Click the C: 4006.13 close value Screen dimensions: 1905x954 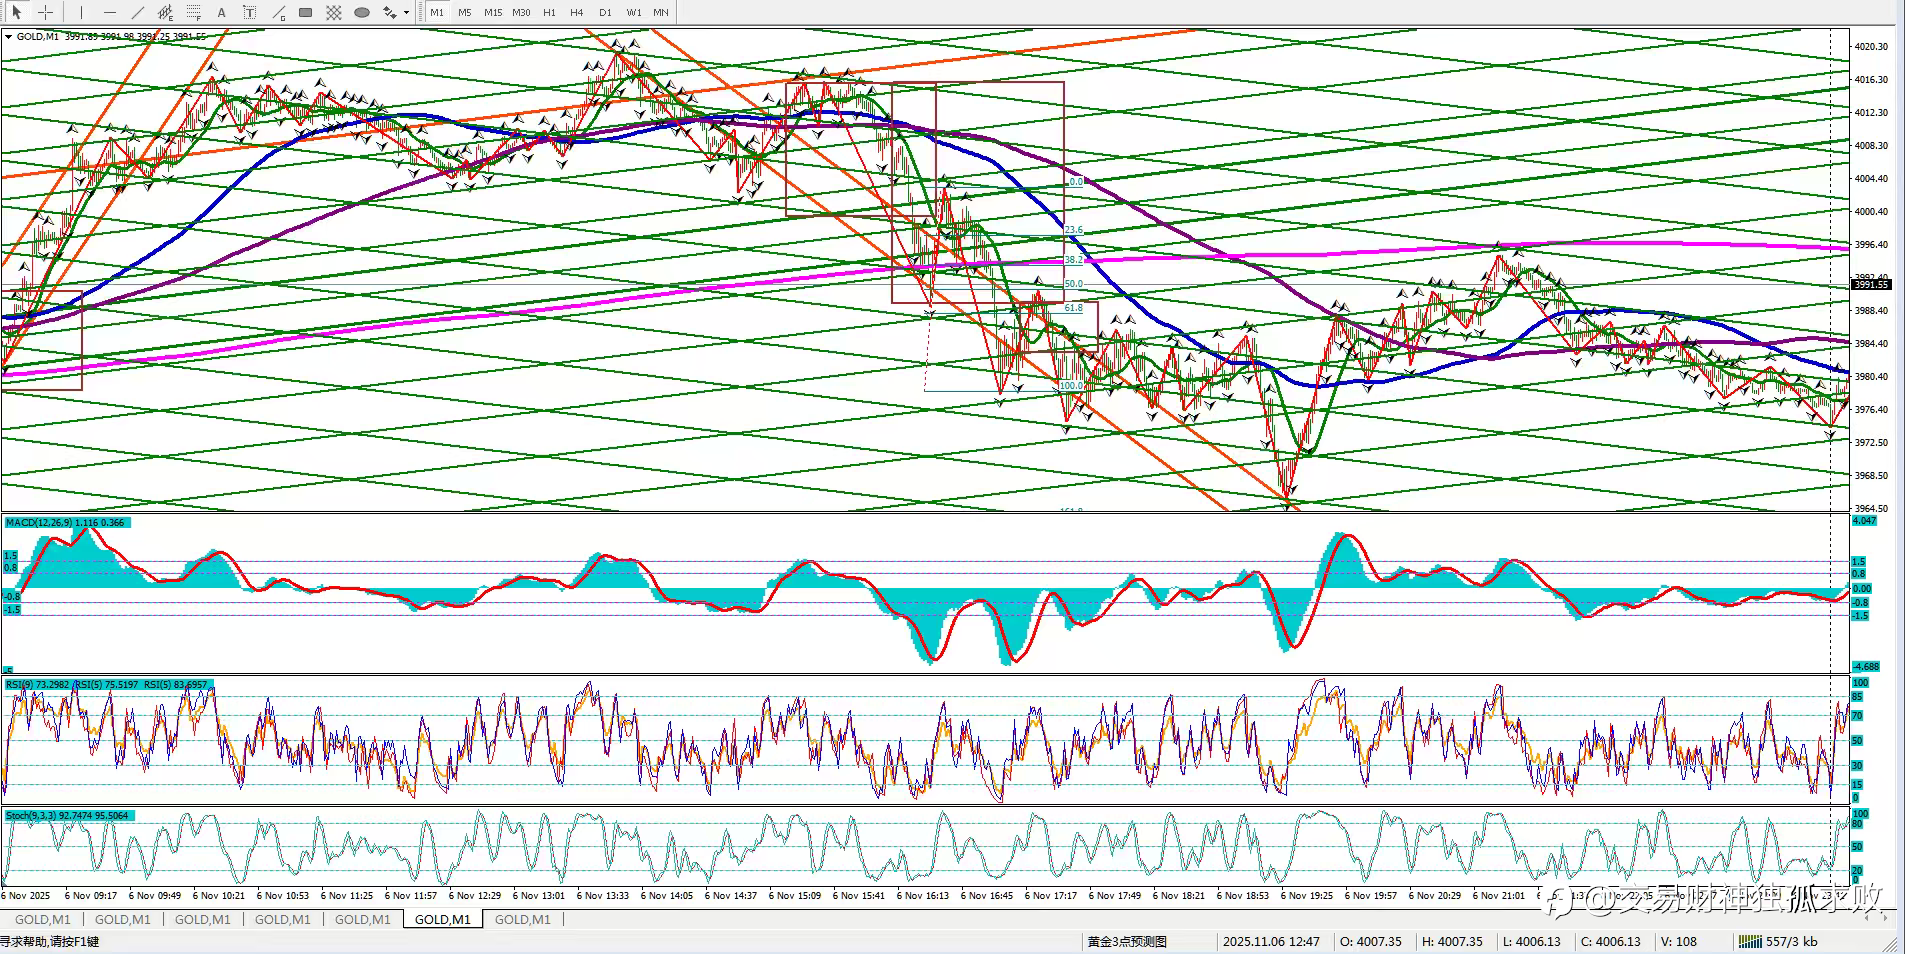[x=1611, y=941]
